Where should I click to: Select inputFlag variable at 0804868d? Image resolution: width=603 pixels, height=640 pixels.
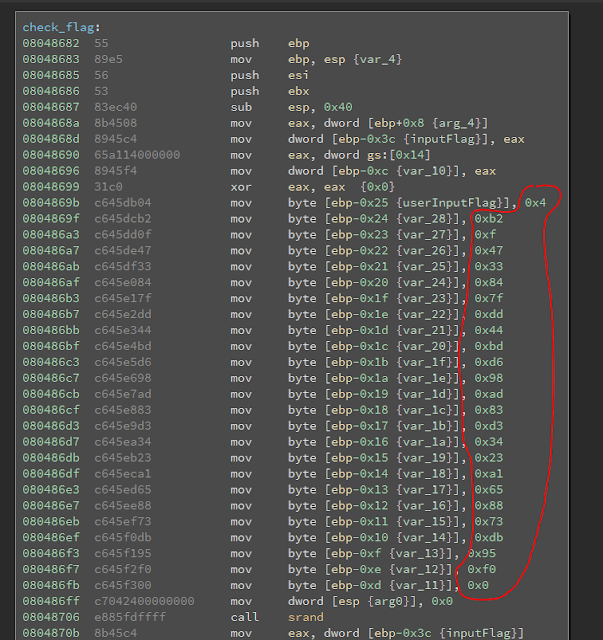click(x=441, y=139)
